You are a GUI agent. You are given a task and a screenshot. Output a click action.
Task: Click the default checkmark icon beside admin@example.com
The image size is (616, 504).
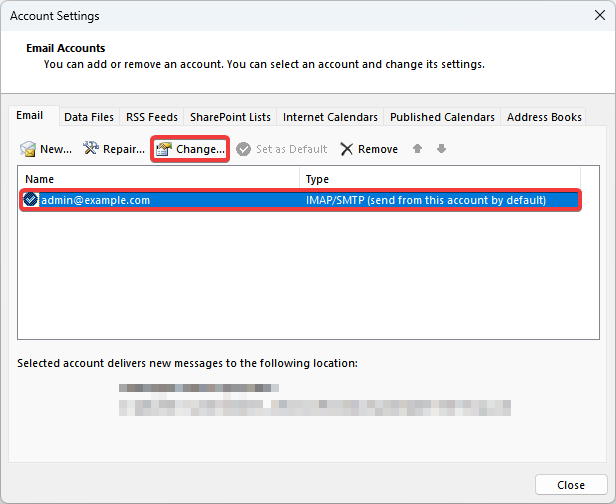tap(31, 200)
